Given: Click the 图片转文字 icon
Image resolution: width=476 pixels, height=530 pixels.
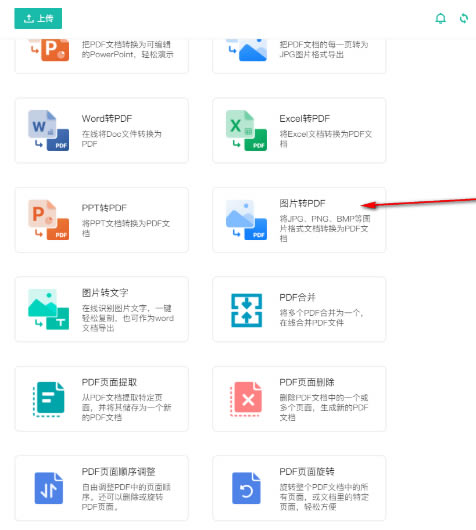Looking at the screenshot, I should click(49, 309).
